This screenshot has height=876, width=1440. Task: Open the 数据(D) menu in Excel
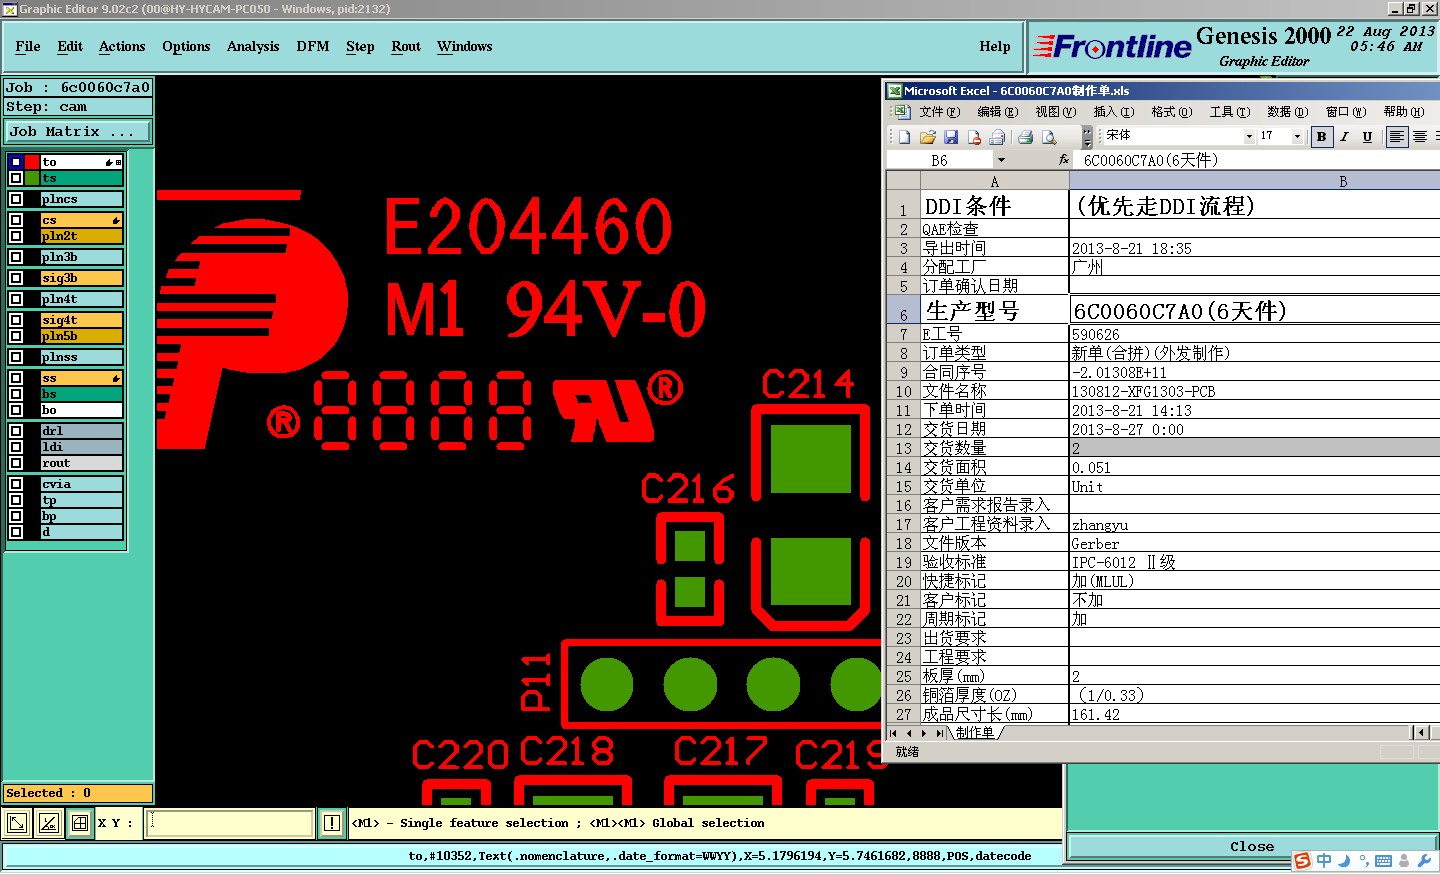point(1287,112)
